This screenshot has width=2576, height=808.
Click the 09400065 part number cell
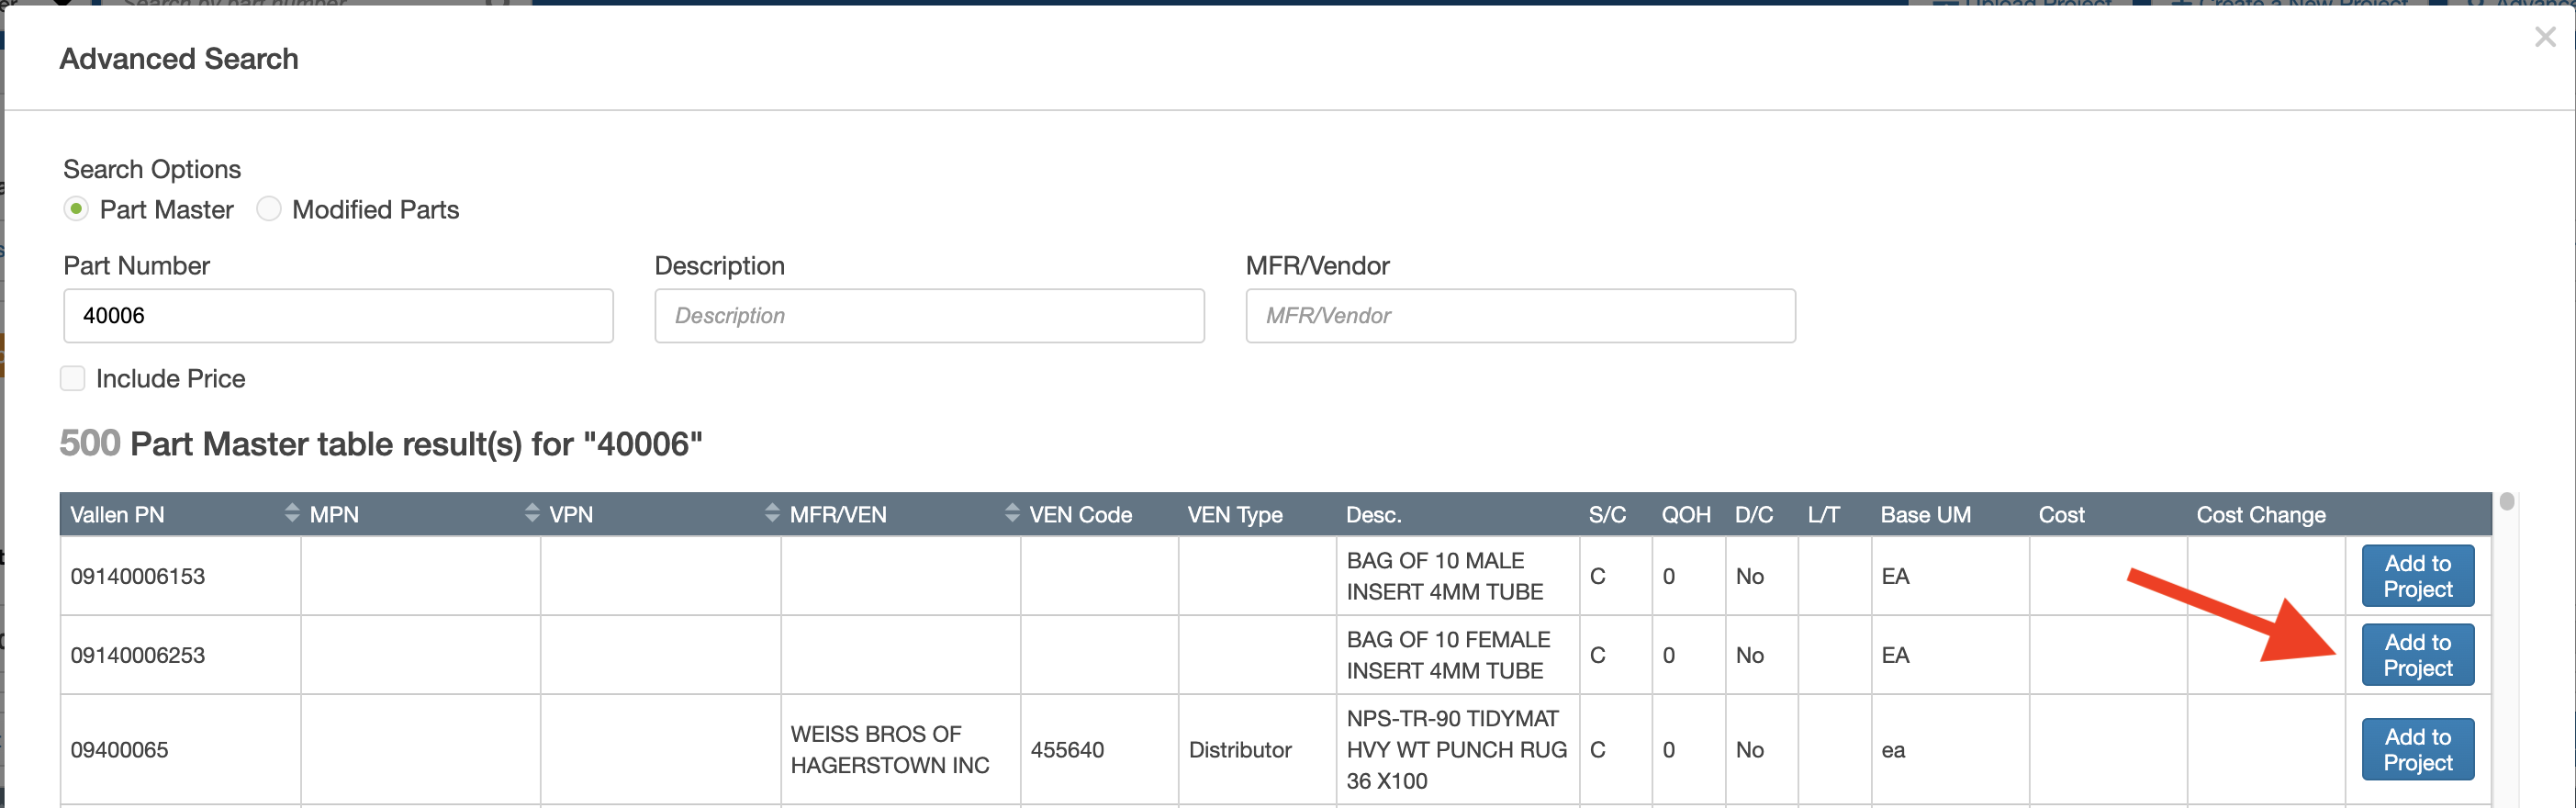120,750
